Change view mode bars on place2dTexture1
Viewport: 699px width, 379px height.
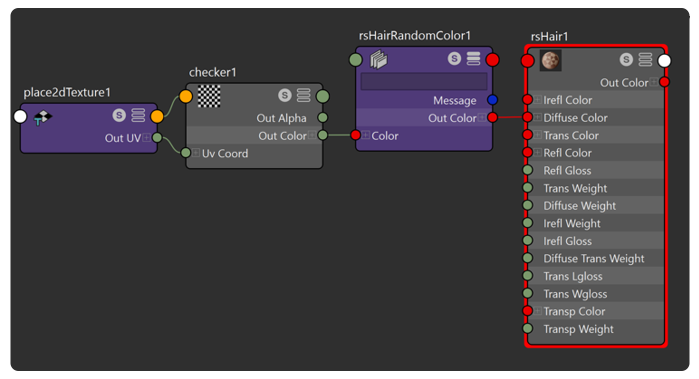138,115
